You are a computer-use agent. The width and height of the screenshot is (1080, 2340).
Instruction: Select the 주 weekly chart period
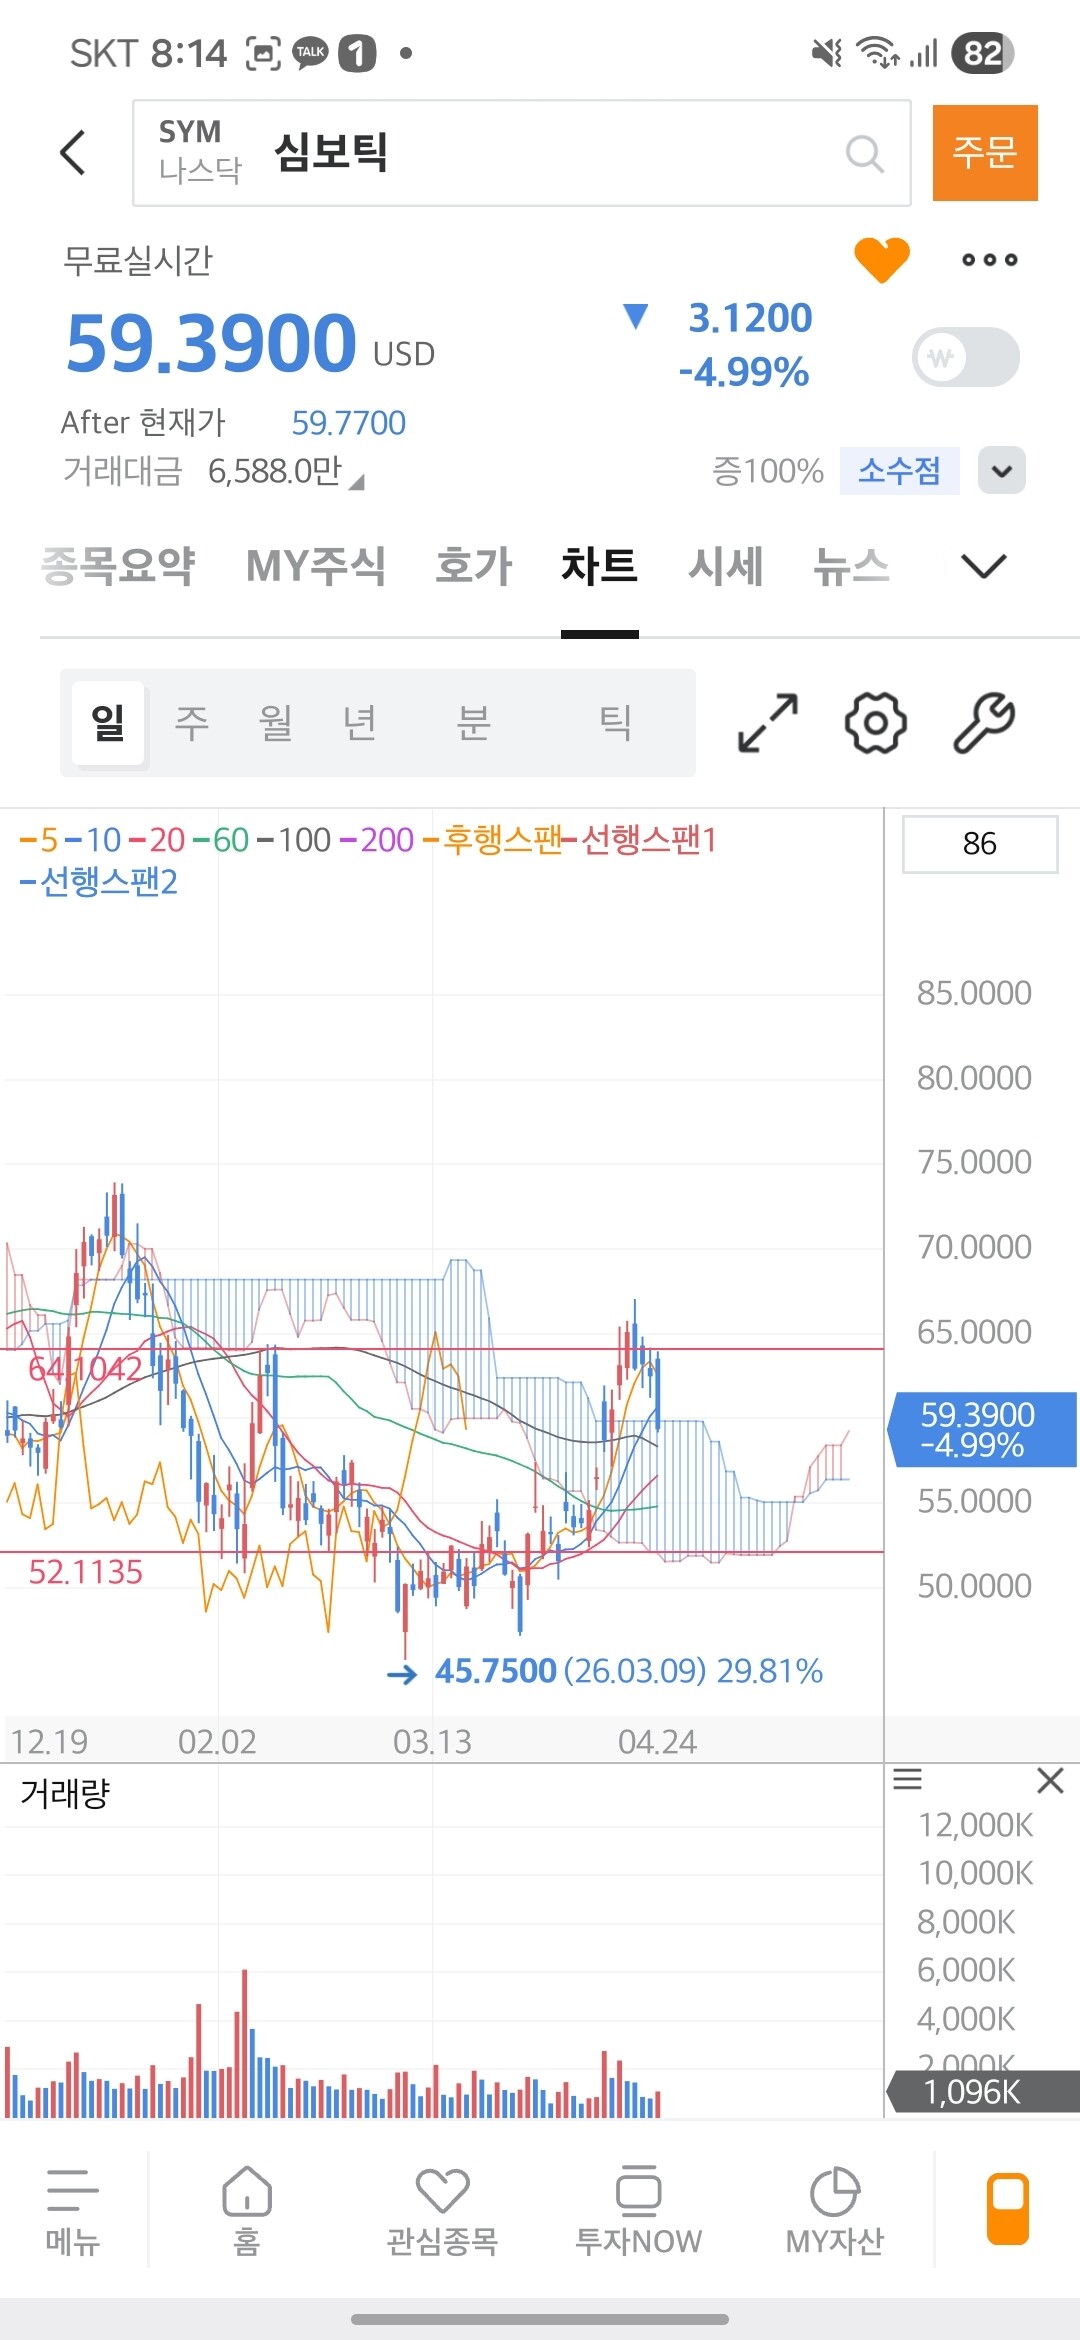tap(191, 722)
